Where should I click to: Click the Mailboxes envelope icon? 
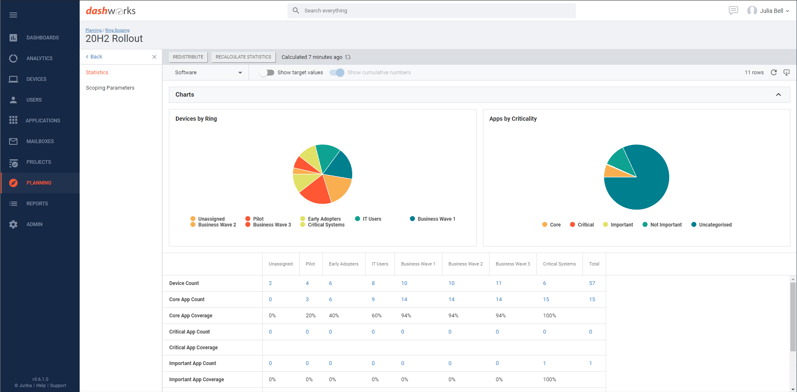14,141
